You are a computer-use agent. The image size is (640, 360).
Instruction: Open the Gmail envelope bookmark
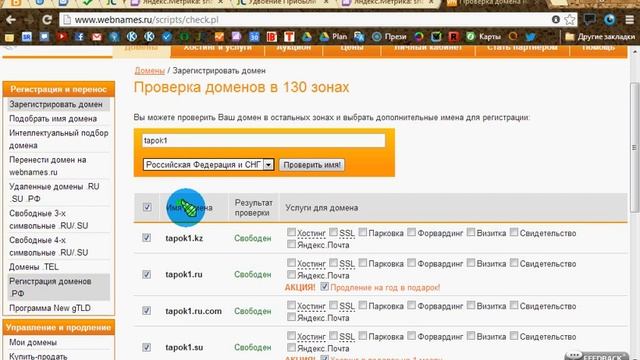tap(97, 37)
